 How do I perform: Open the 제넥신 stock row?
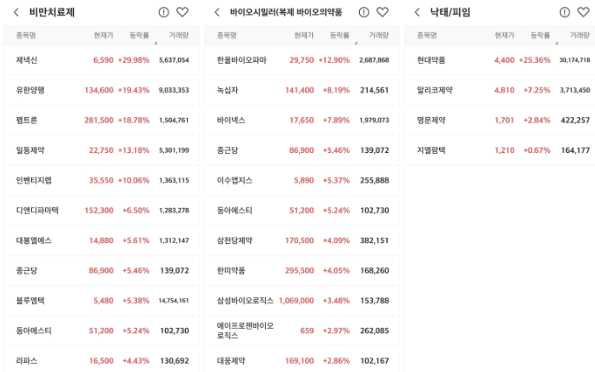[x=101, y=60]
